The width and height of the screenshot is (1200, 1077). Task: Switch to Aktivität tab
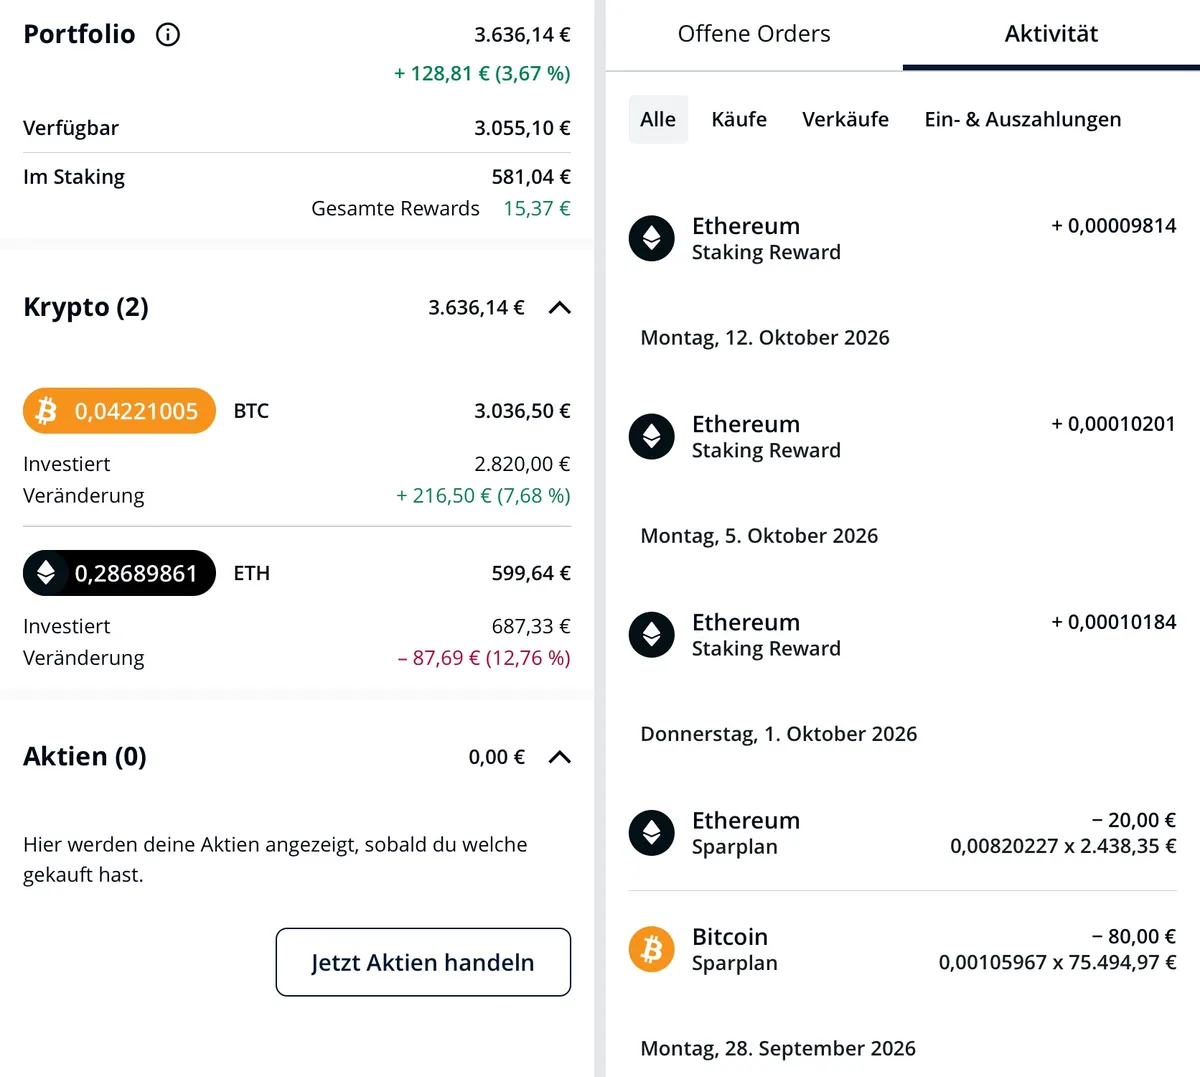pos(1051,34)
